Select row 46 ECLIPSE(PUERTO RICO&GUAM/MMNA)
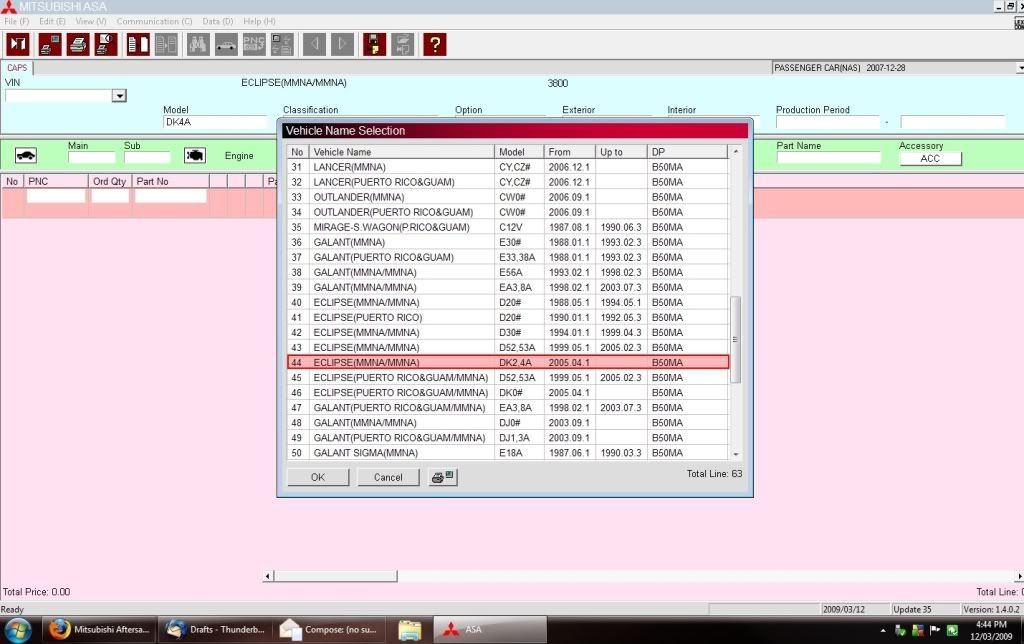 click(508, 393)
